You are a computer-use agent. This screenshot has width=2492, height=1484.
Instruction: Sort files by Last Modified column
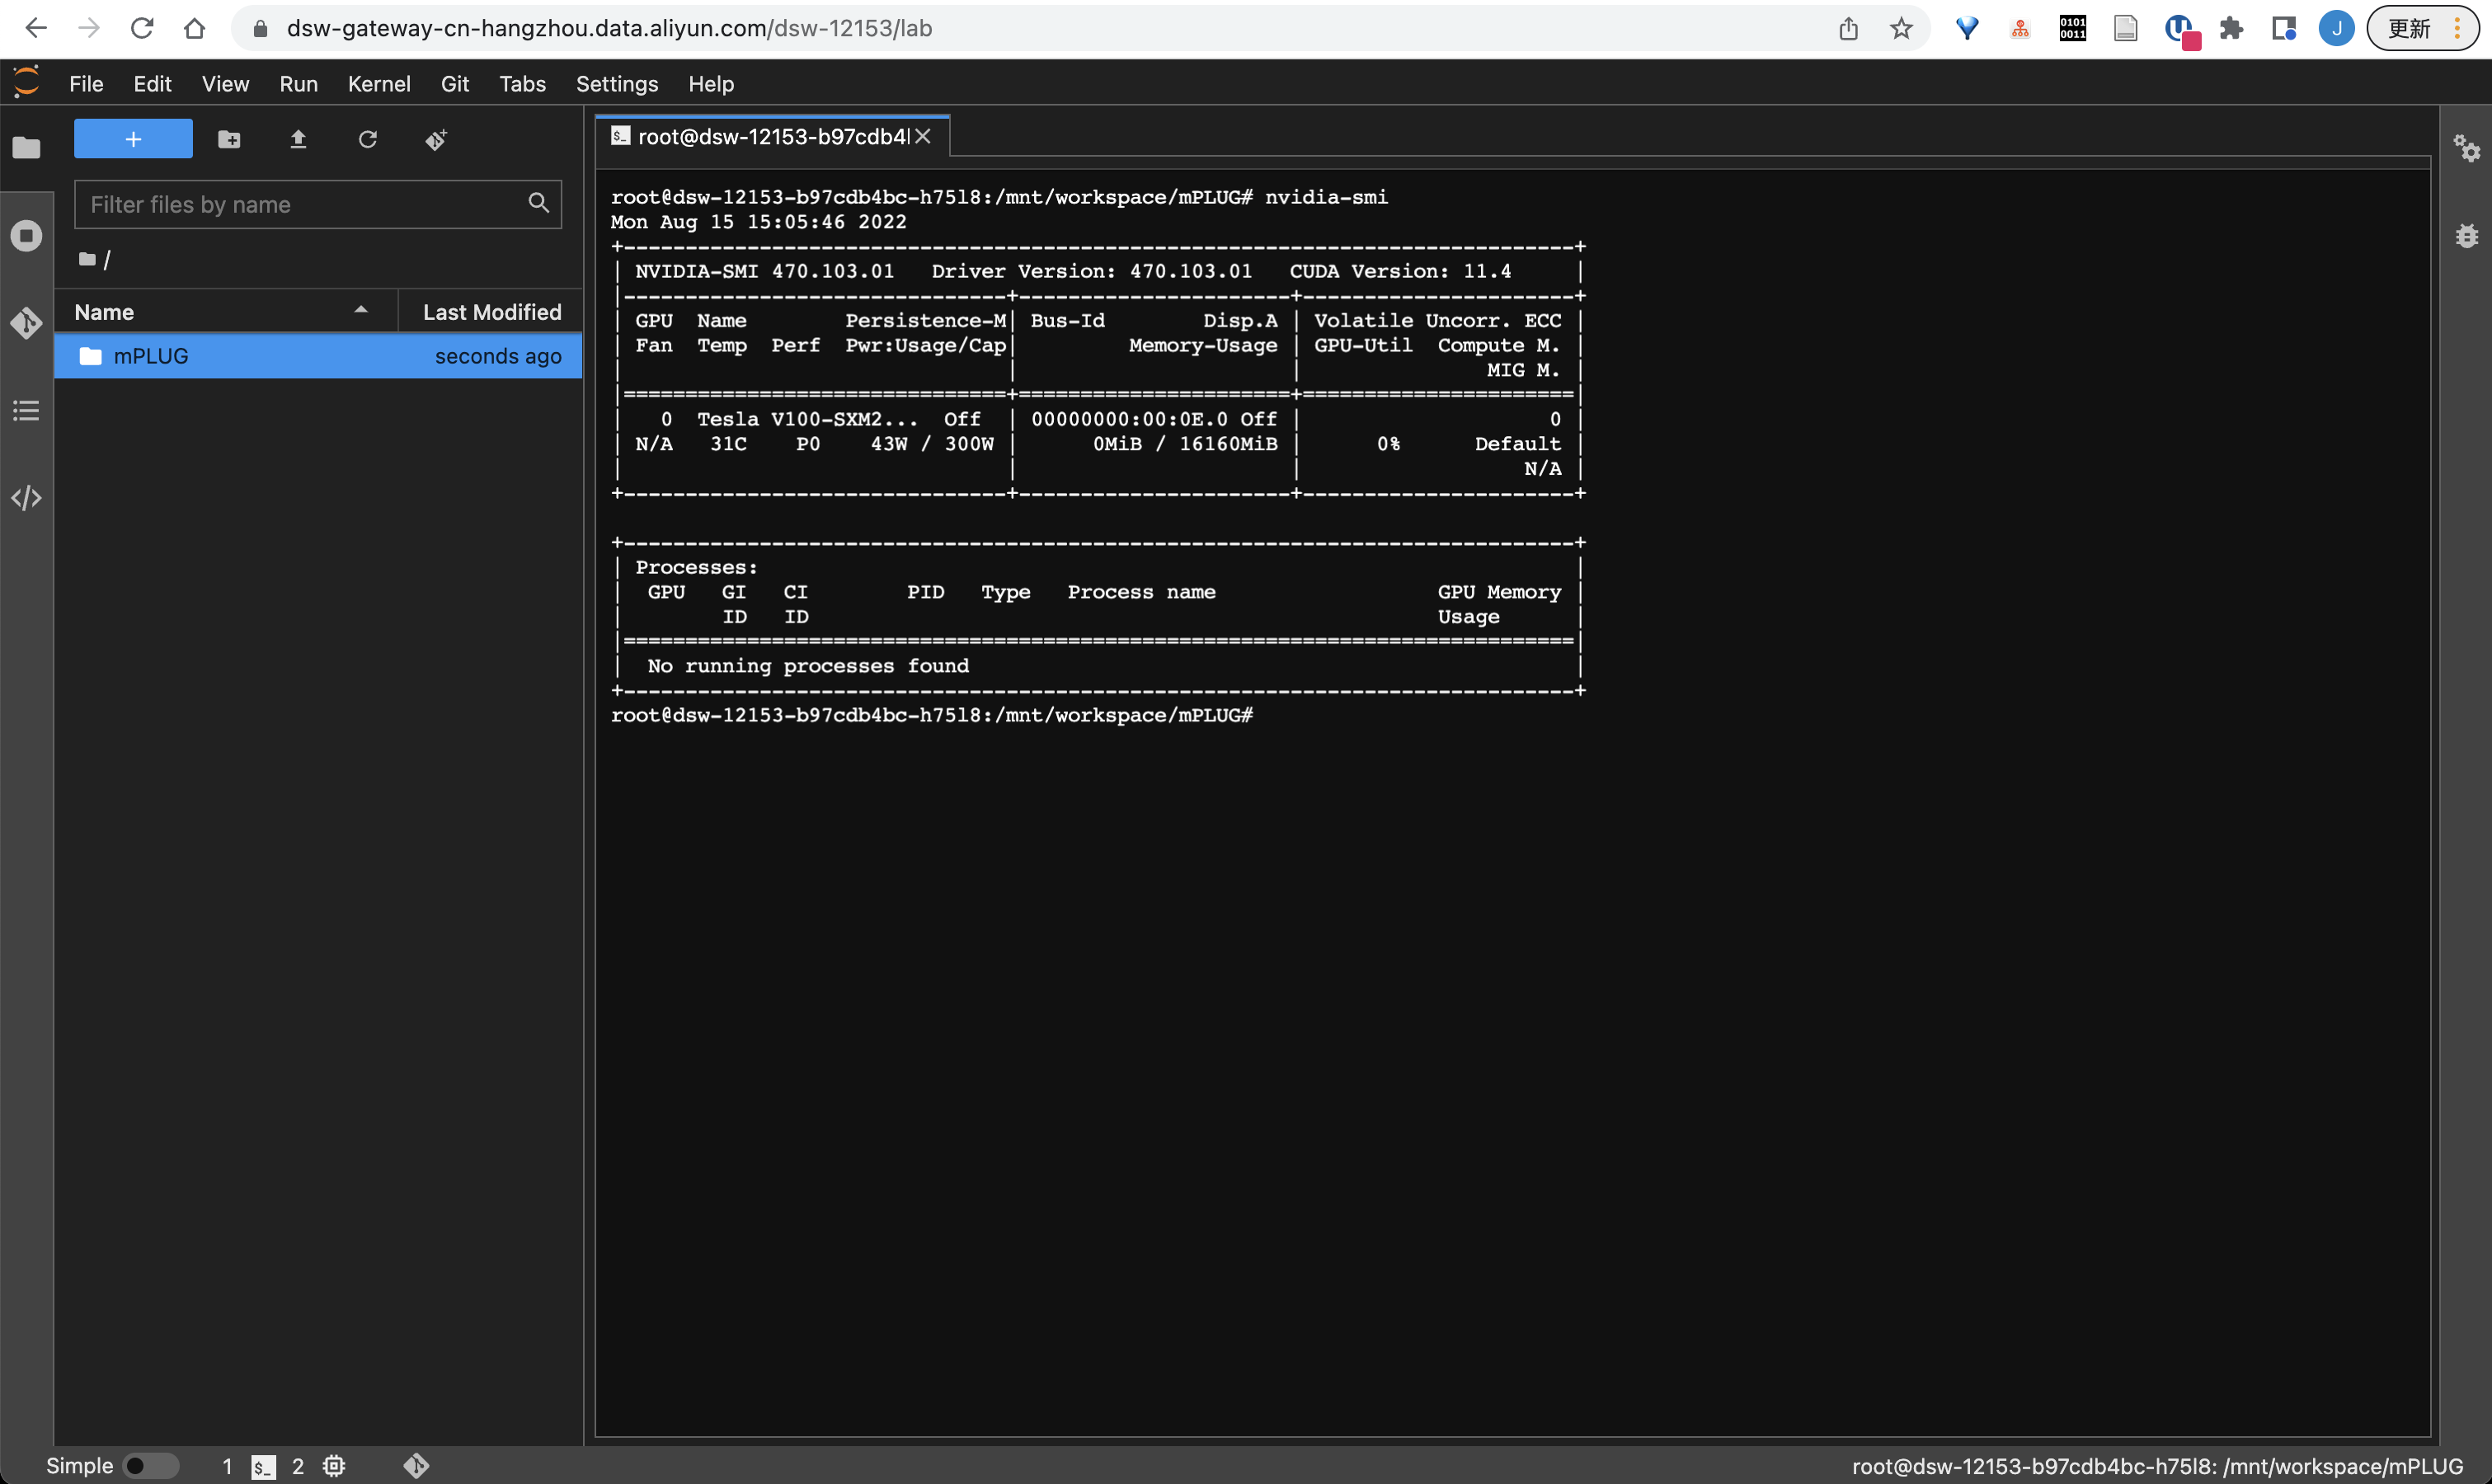click(x=491, y=312)
